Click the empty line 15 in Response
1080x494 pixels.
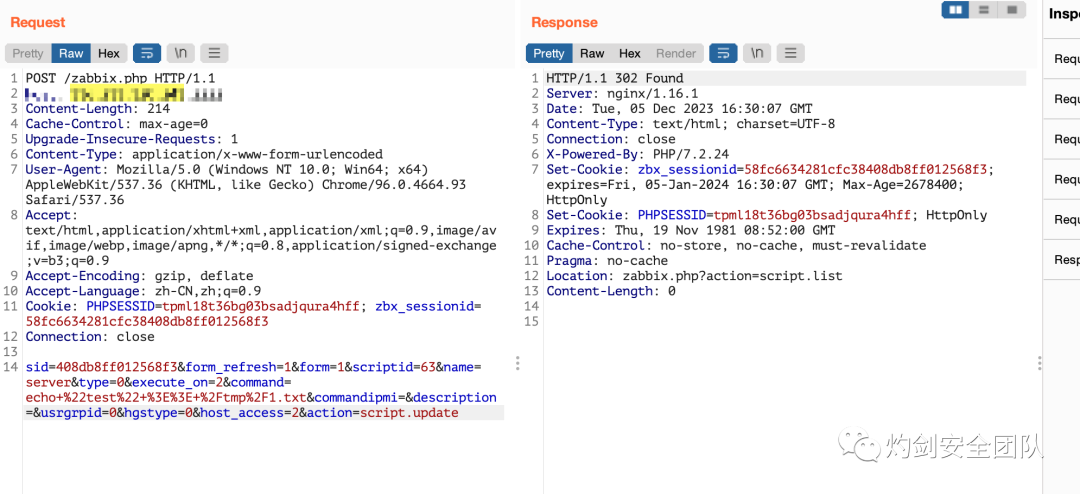[x=785, y=321]
